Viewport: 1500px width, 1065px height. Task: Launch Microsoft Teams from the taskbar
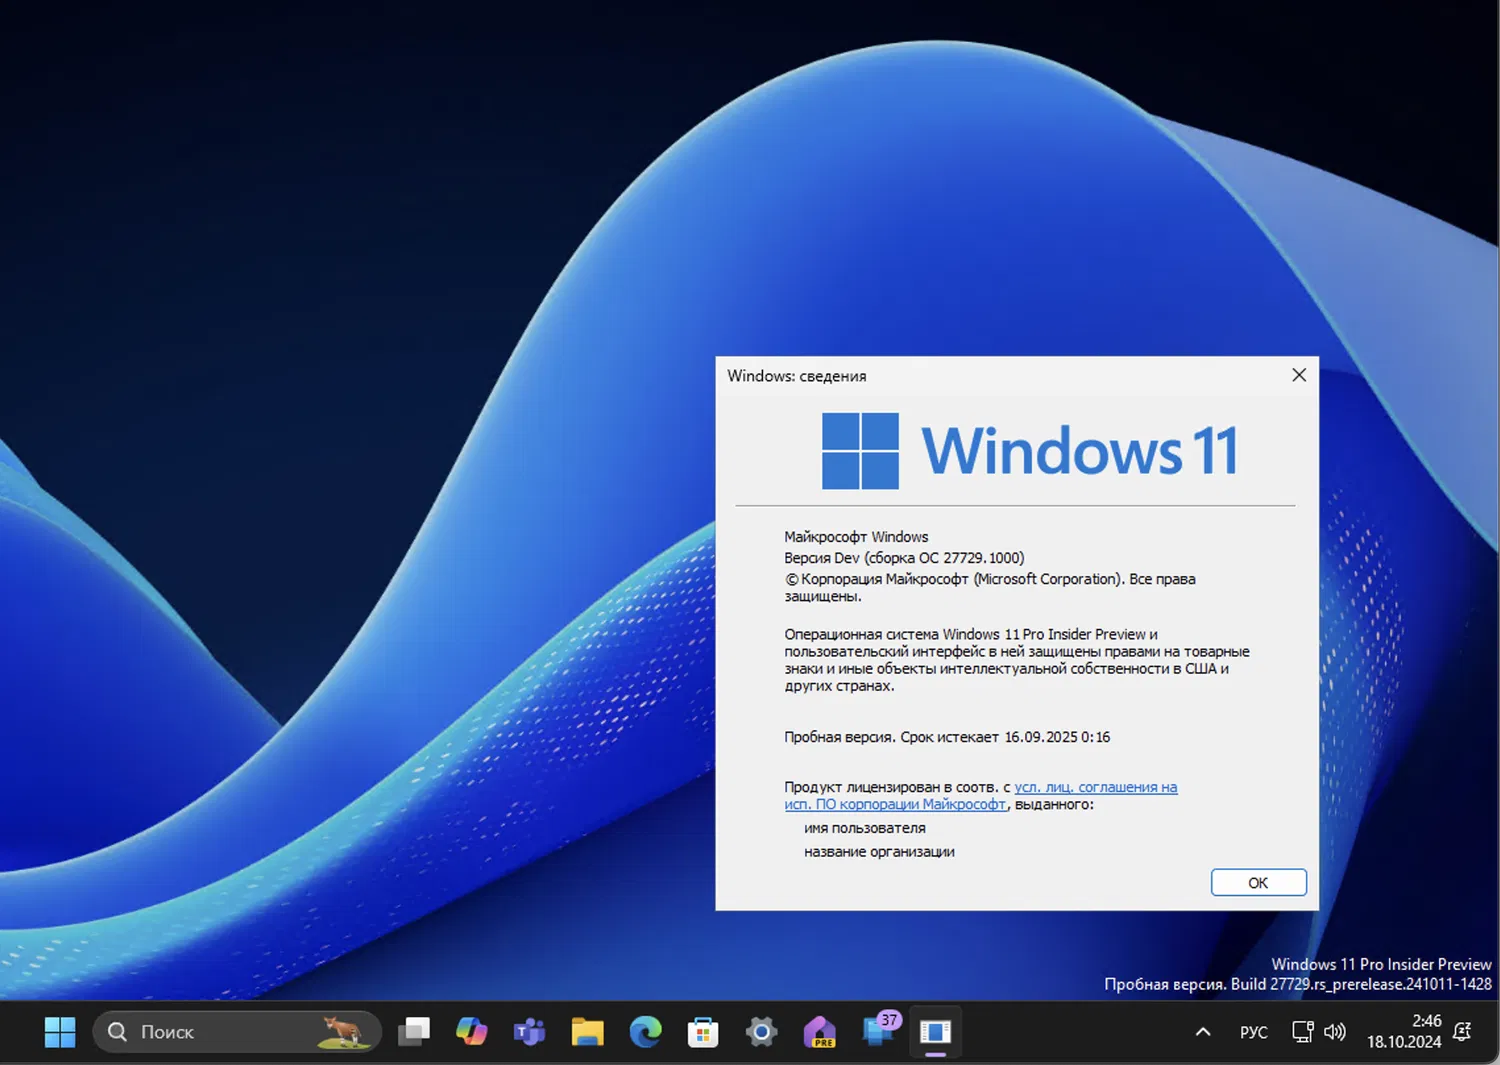[529, 1031]
